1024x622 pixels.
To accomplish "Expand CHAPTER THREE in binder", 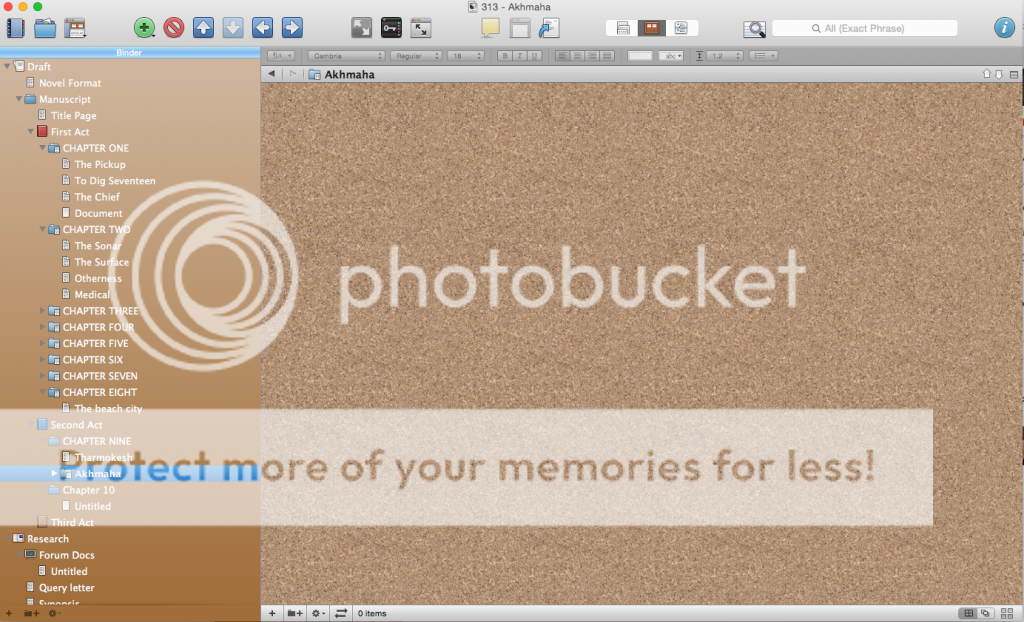I will point(42,311).
